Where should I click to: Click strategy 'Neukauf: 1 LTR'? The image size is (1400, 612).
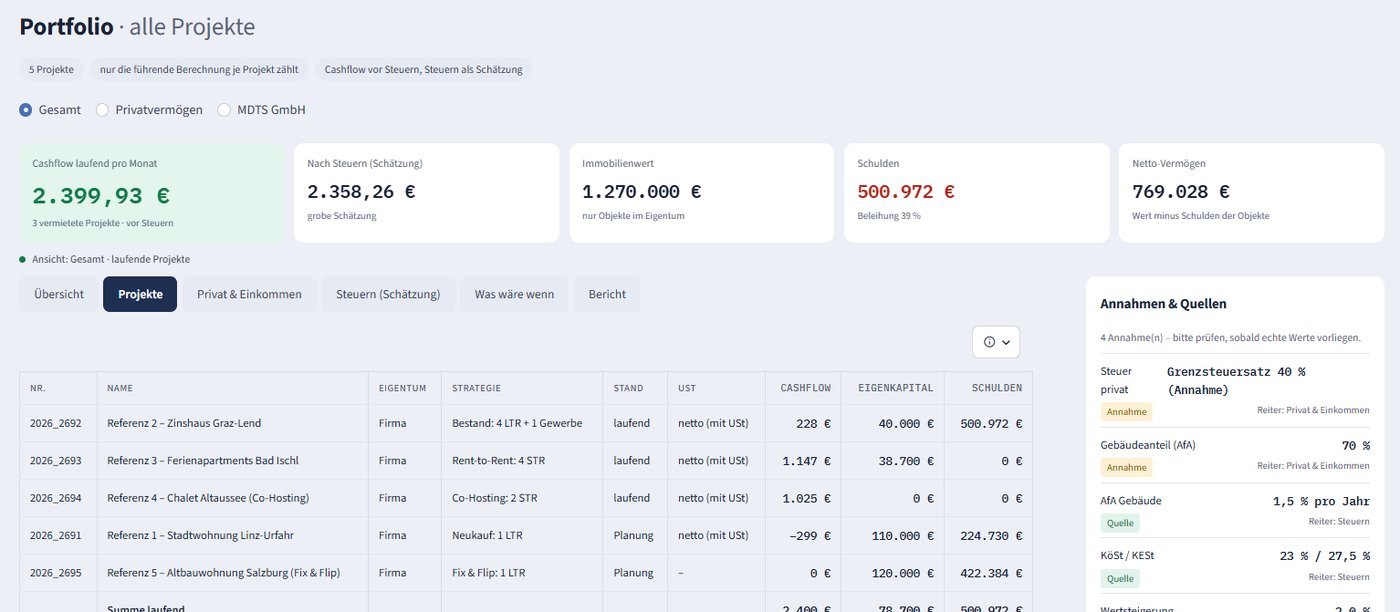pos(487,536)
